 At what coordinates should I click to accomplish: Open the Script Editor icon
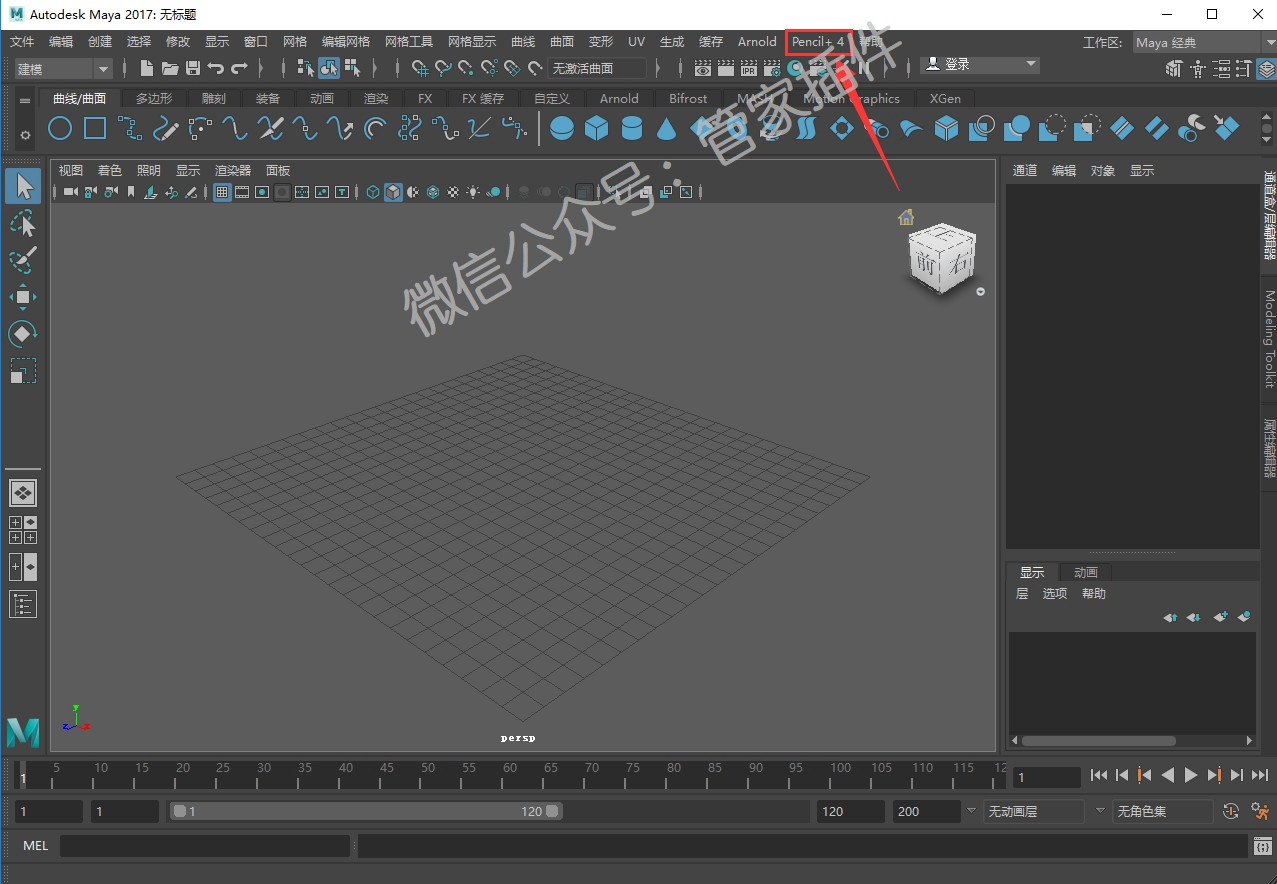coord(1262,847)
